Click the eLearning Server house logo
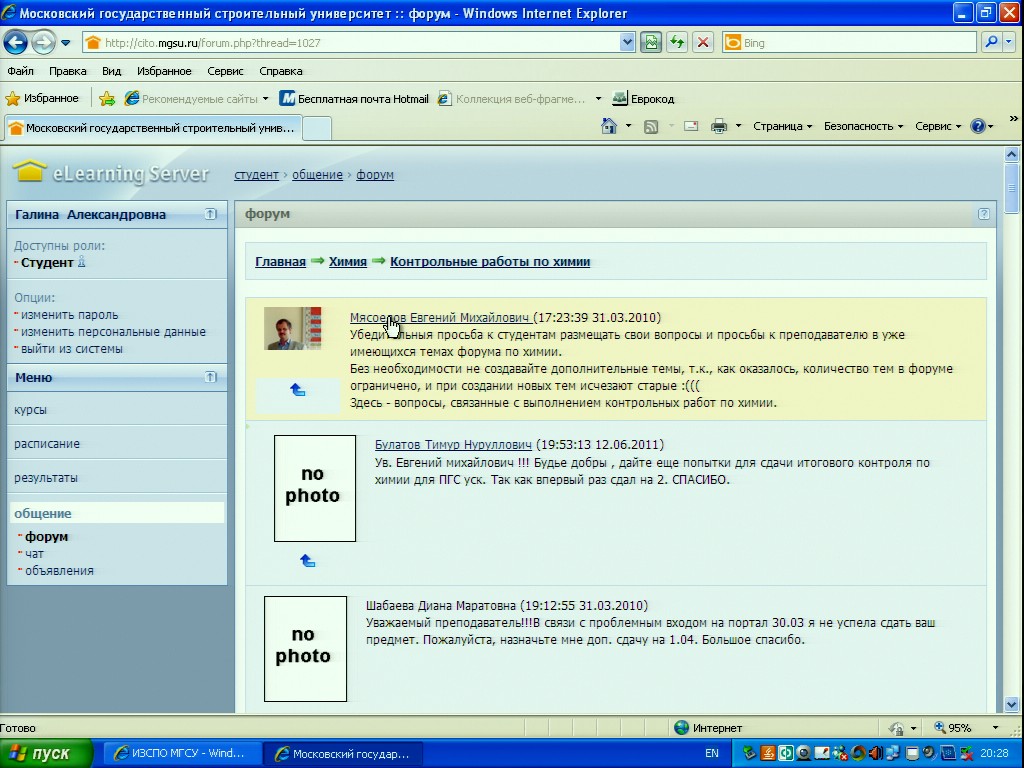 coord(30,172)
